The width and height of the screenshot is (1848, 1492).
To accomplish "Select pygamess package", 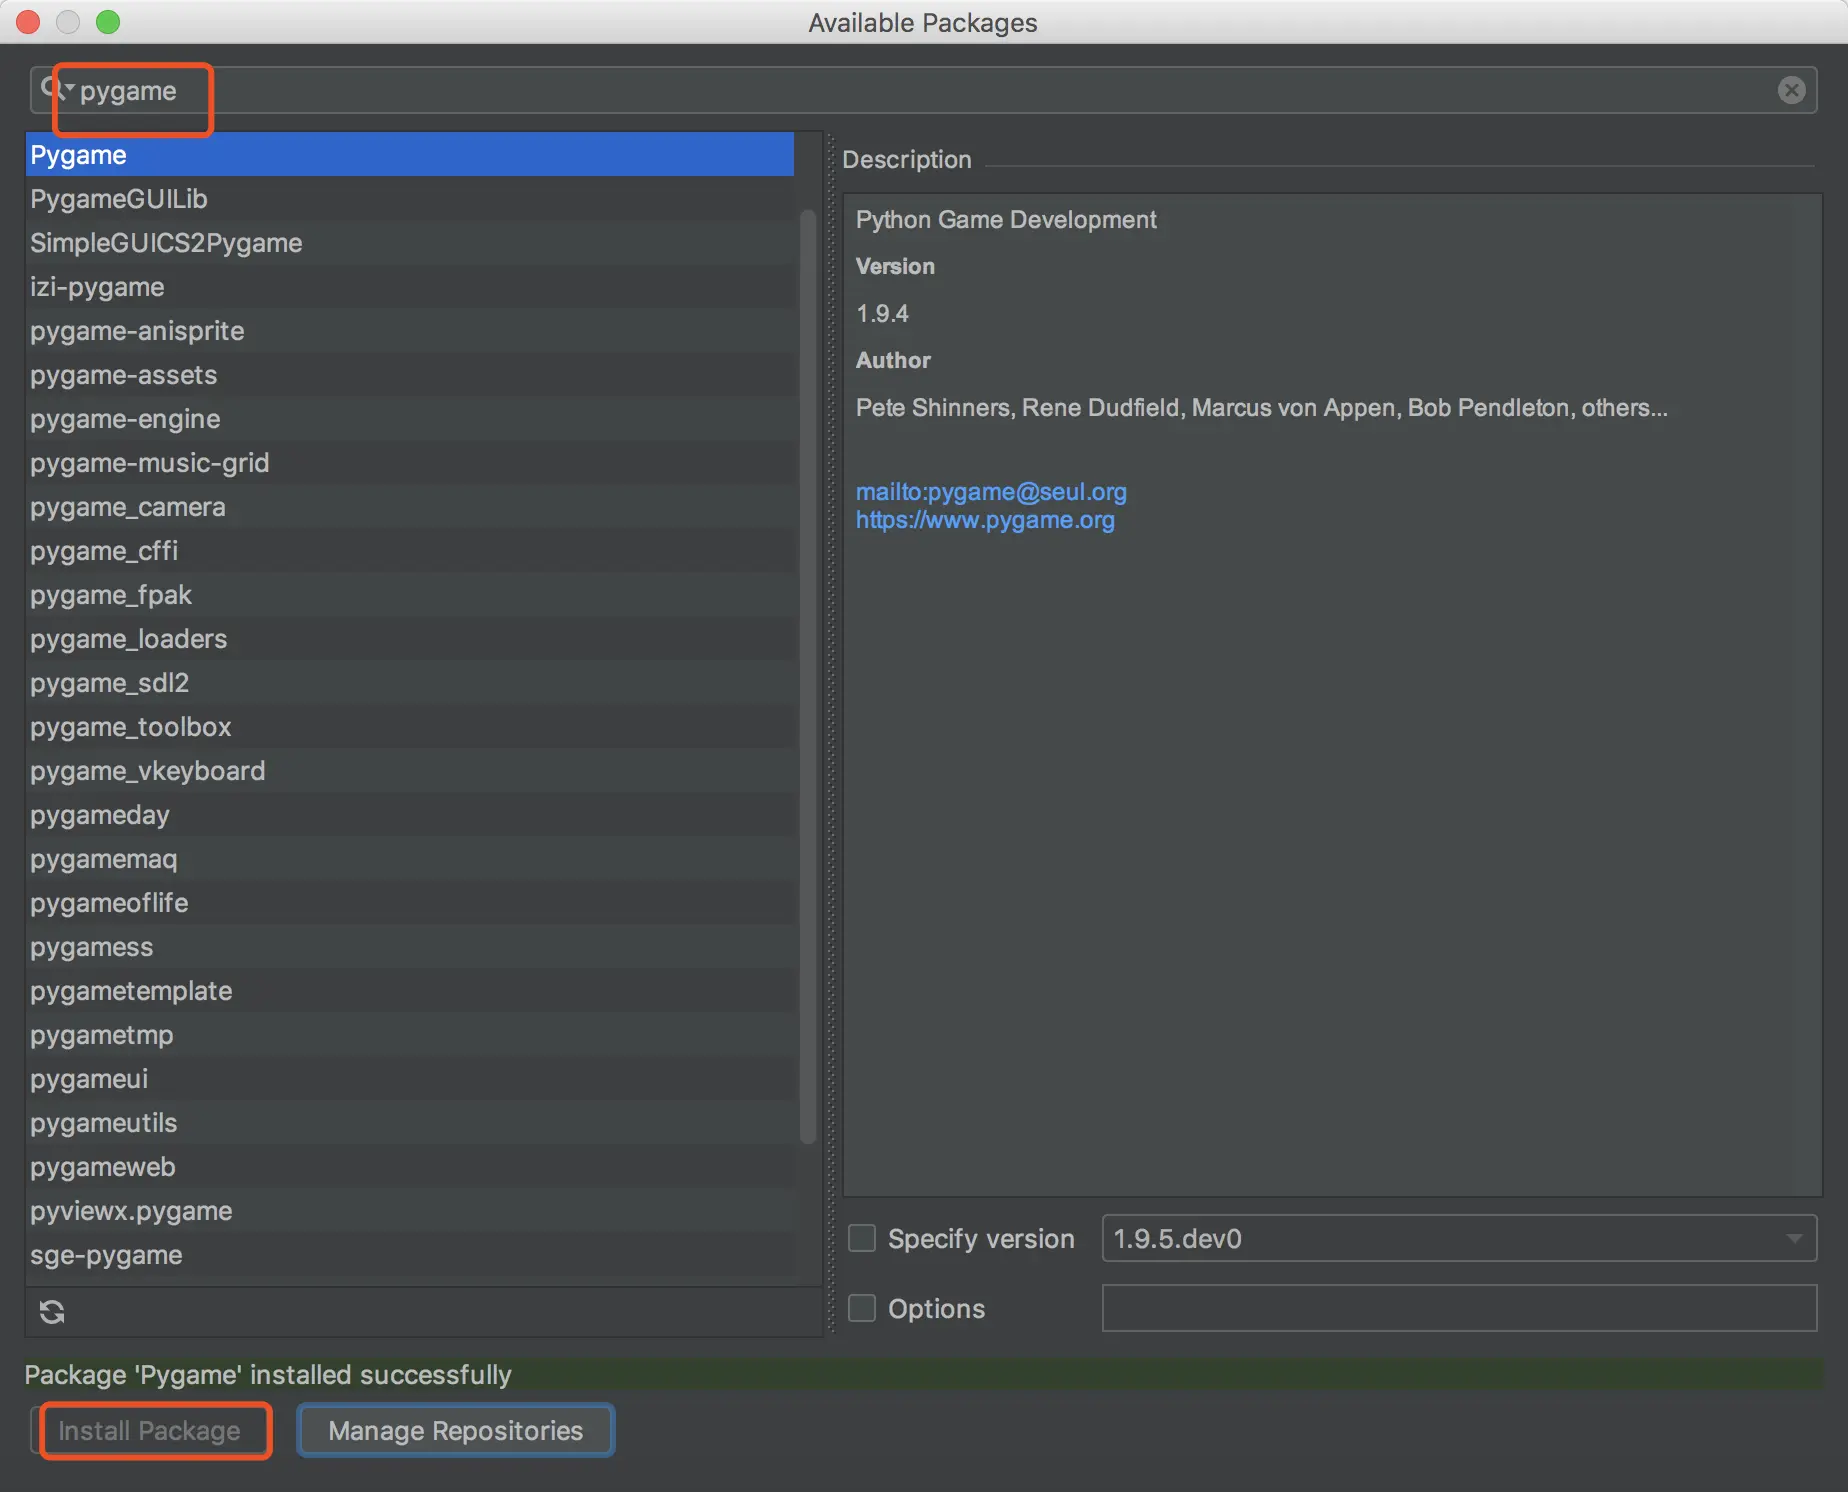I will coord(410,947).
